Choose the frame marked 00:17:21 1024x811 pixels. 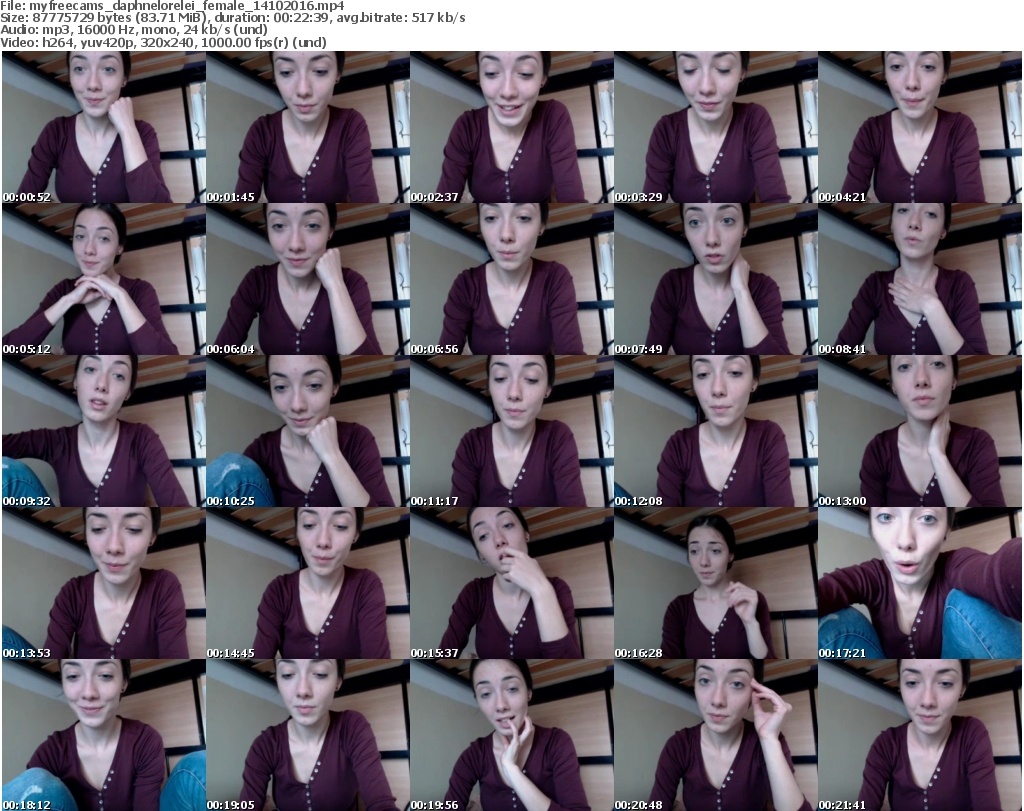point(920,583)
